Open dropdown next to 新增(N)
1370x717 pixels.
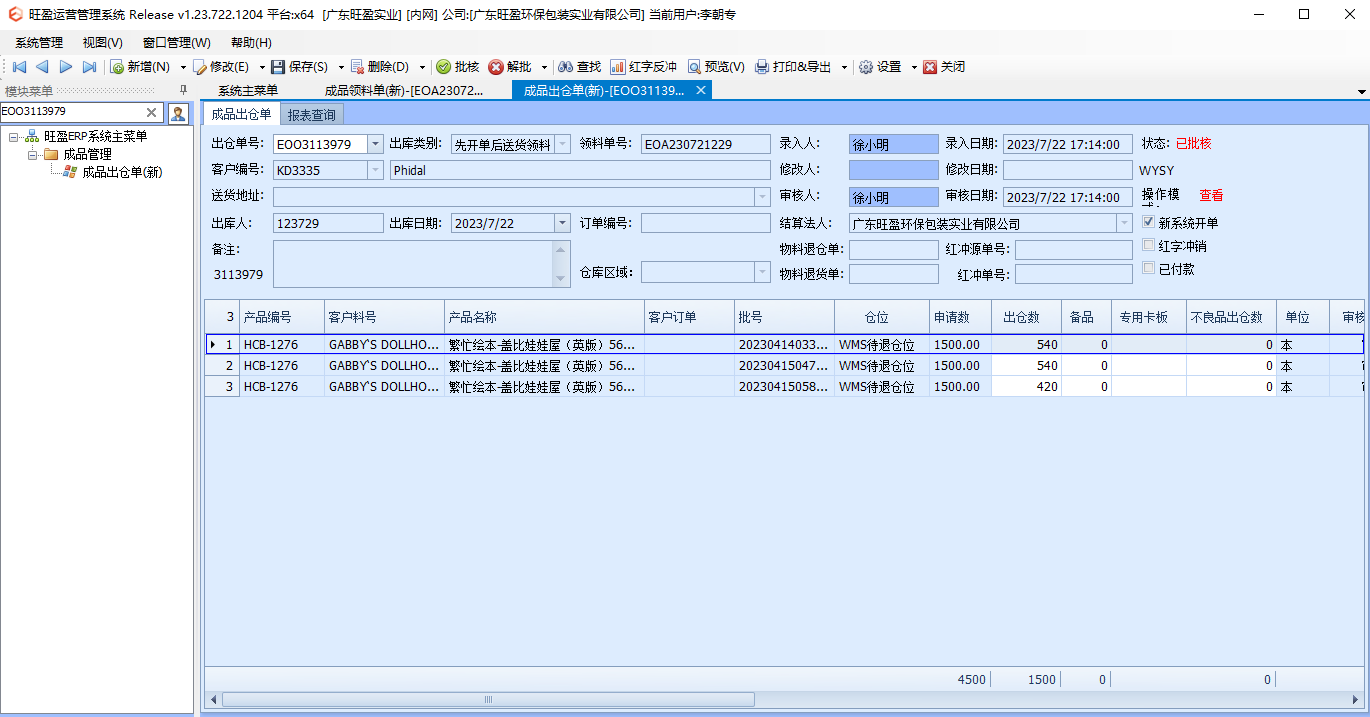click(x=183, y=67)
